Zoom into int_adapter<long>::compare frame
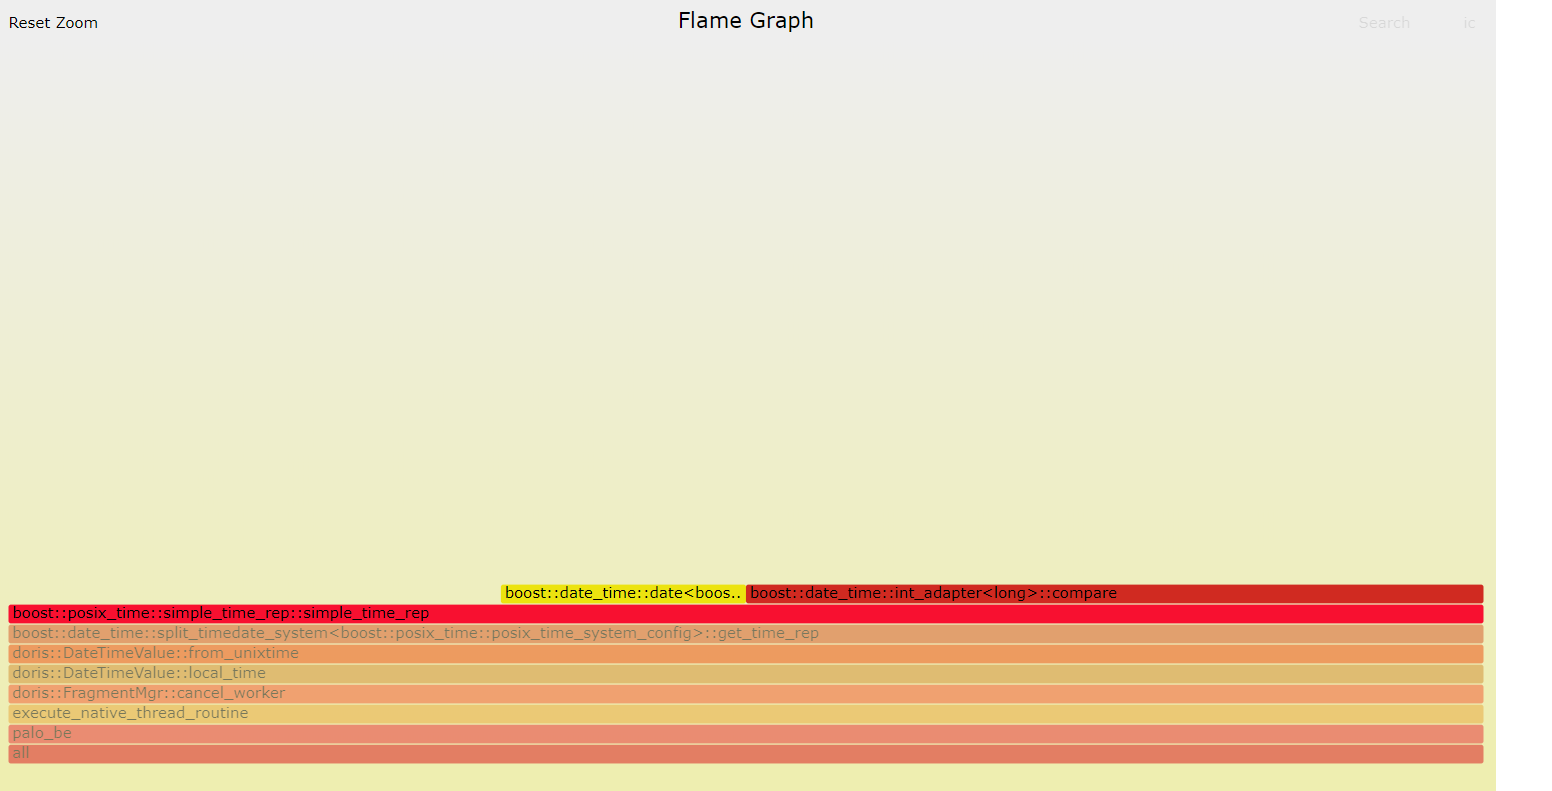 [x=1115, y=594]
